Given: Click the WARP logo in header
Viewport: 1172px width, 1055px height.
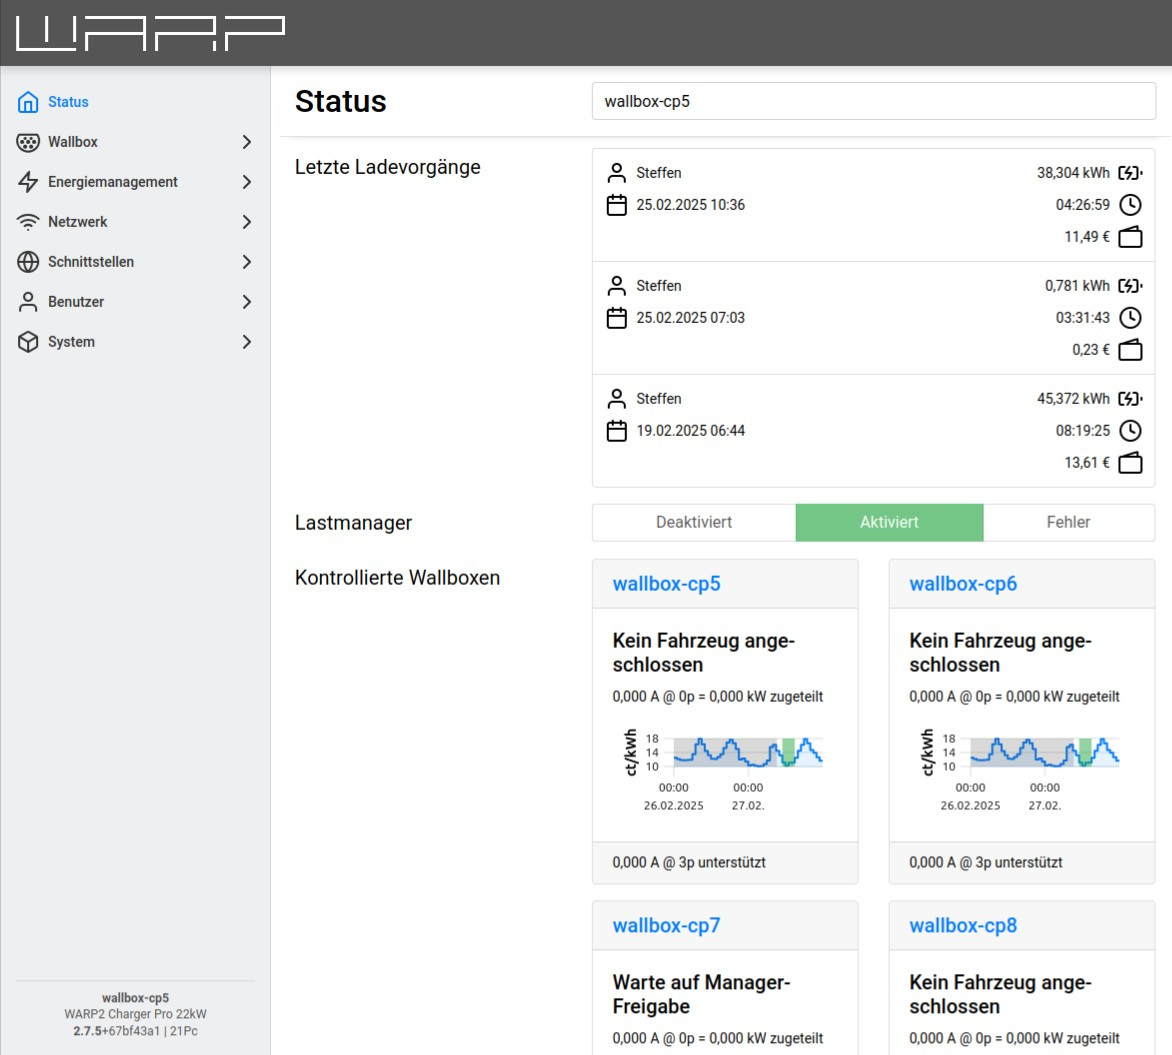Looking at the screenshot, I should pyautogui.click(x=150, y=33).
